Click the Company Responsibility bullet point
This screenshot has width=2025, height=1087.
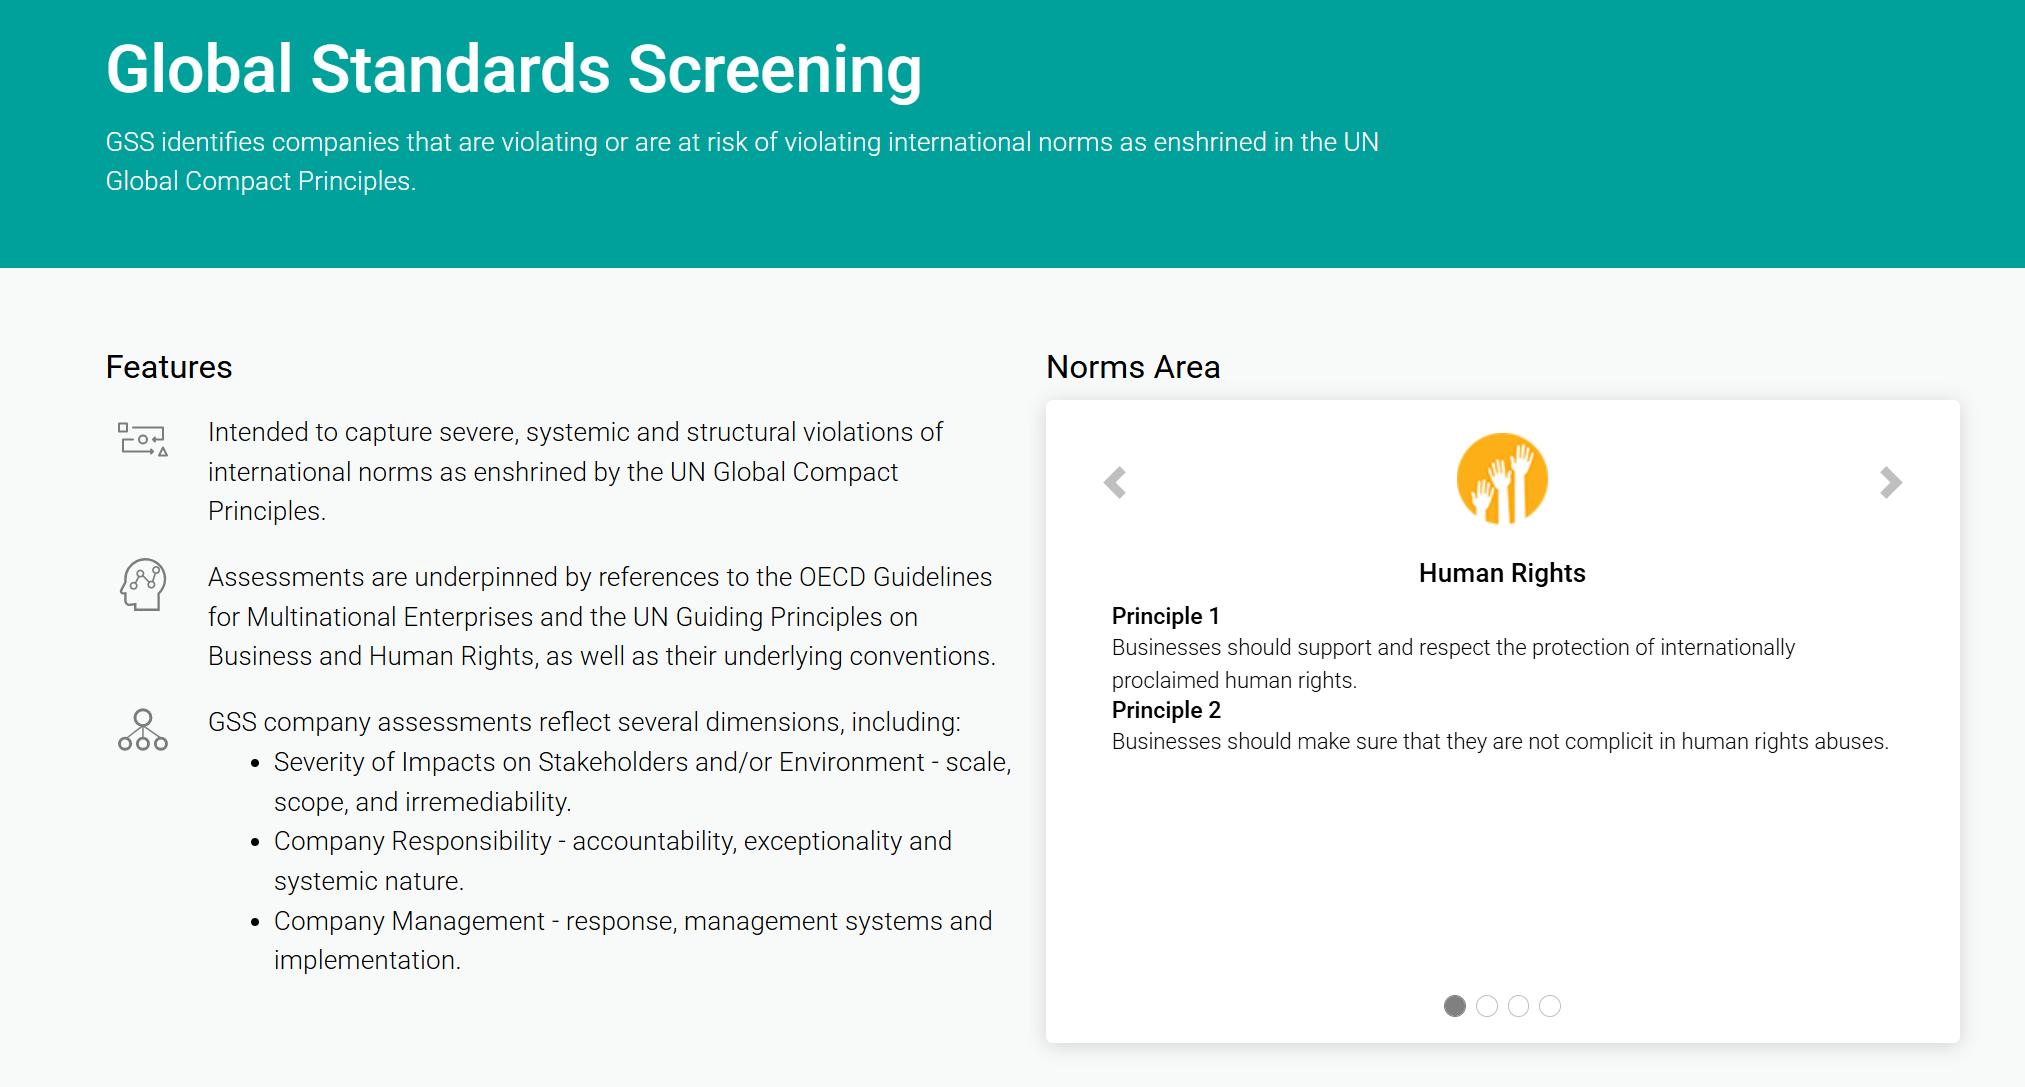612,860
